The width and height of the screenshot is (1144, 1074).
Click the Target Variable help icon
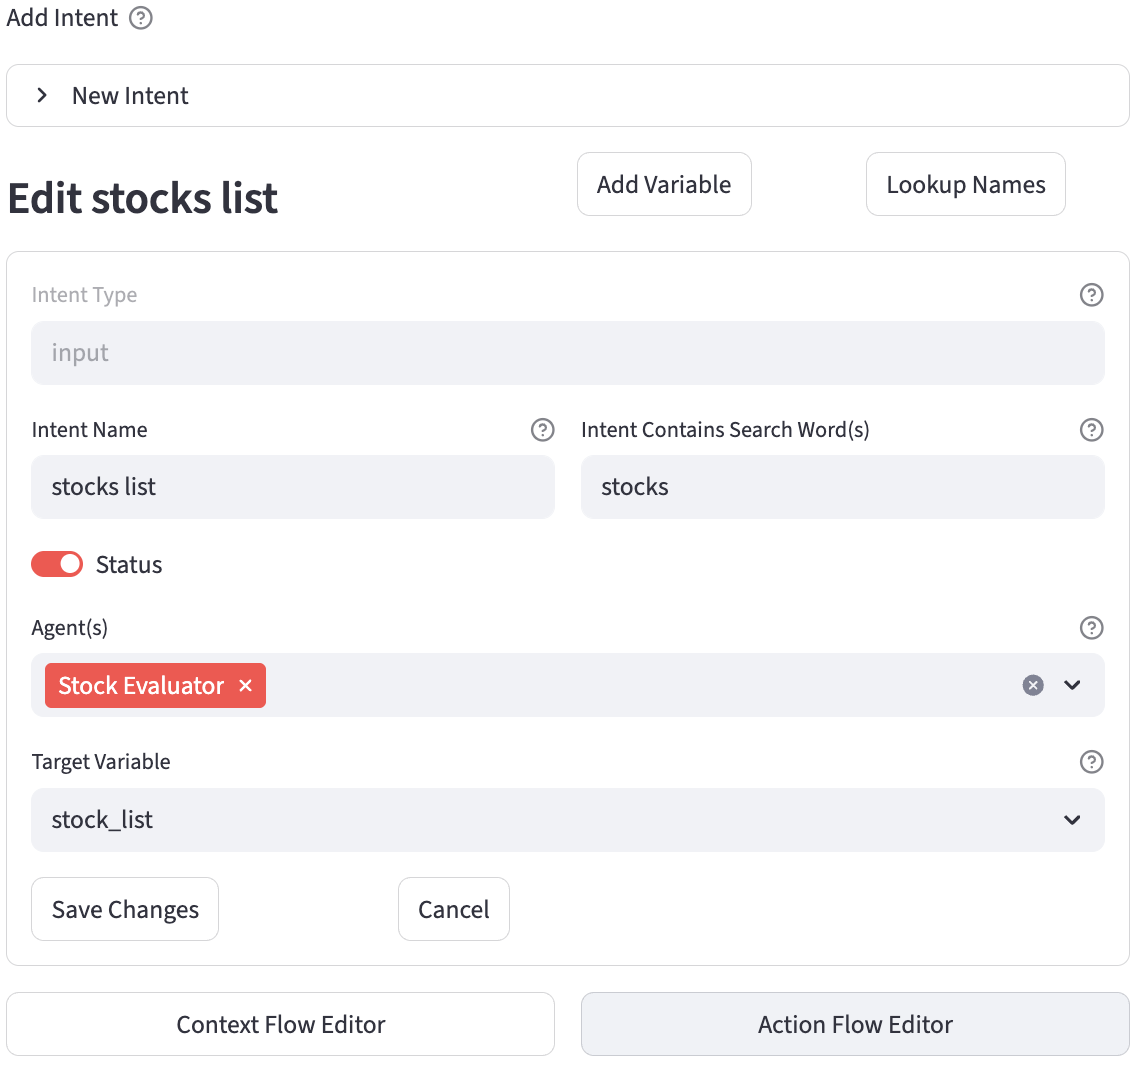(x=1091, y=762)
